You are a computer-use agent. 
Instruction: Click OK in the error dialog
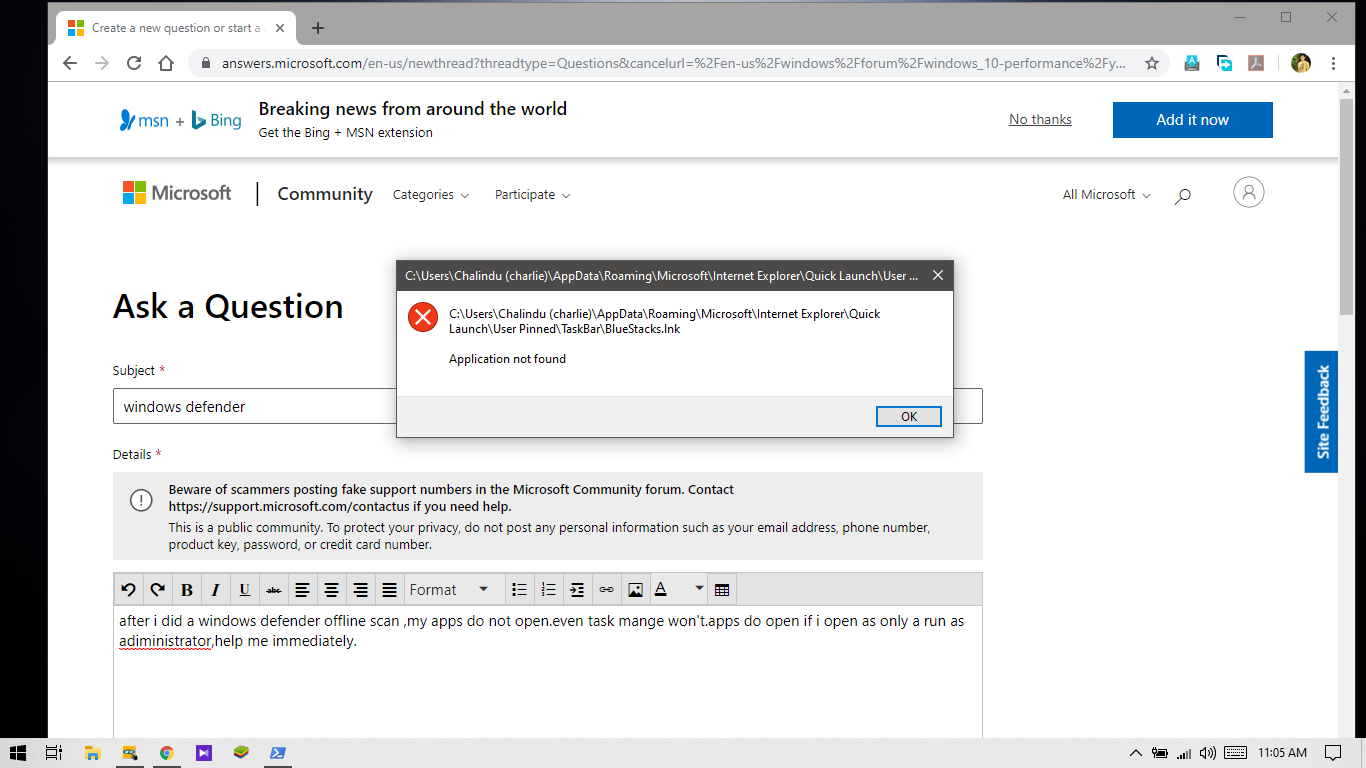point(908,417)
